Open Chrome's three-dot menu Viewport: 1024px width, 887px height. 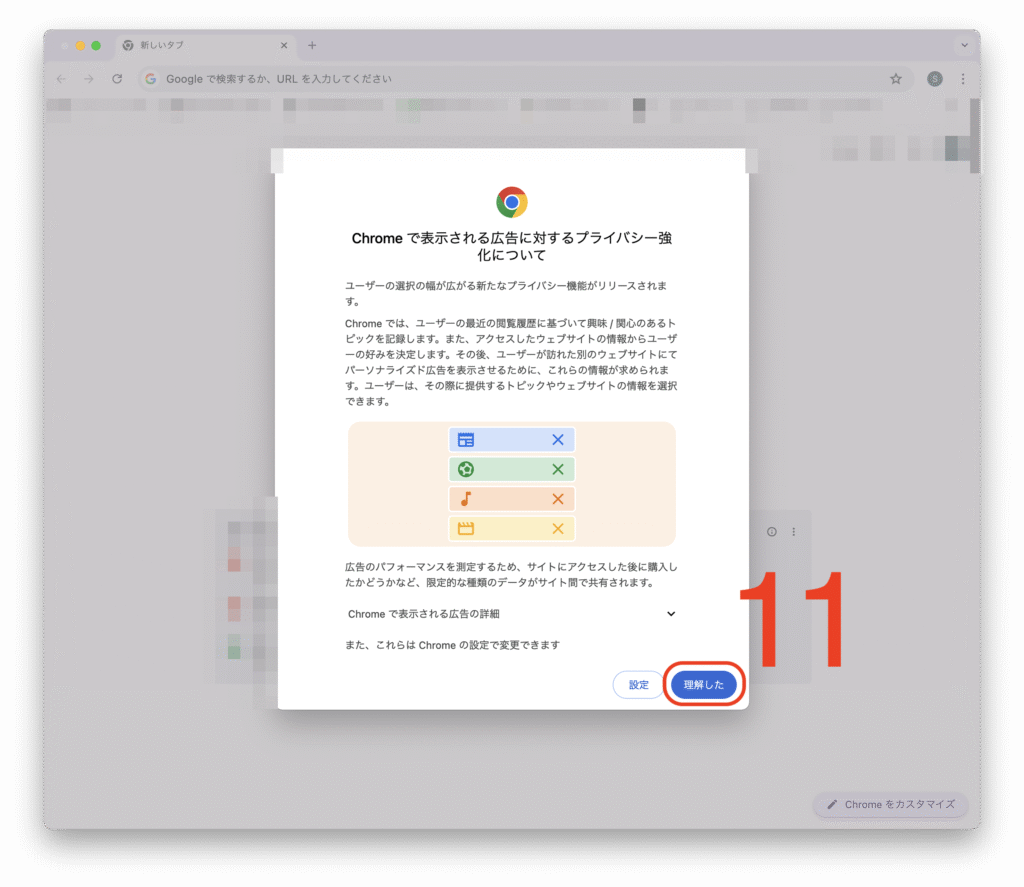[963, 79]
